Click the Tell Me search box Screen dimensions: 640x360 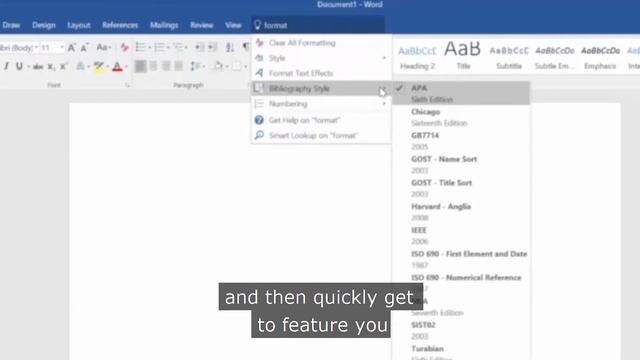pos(318,25)
